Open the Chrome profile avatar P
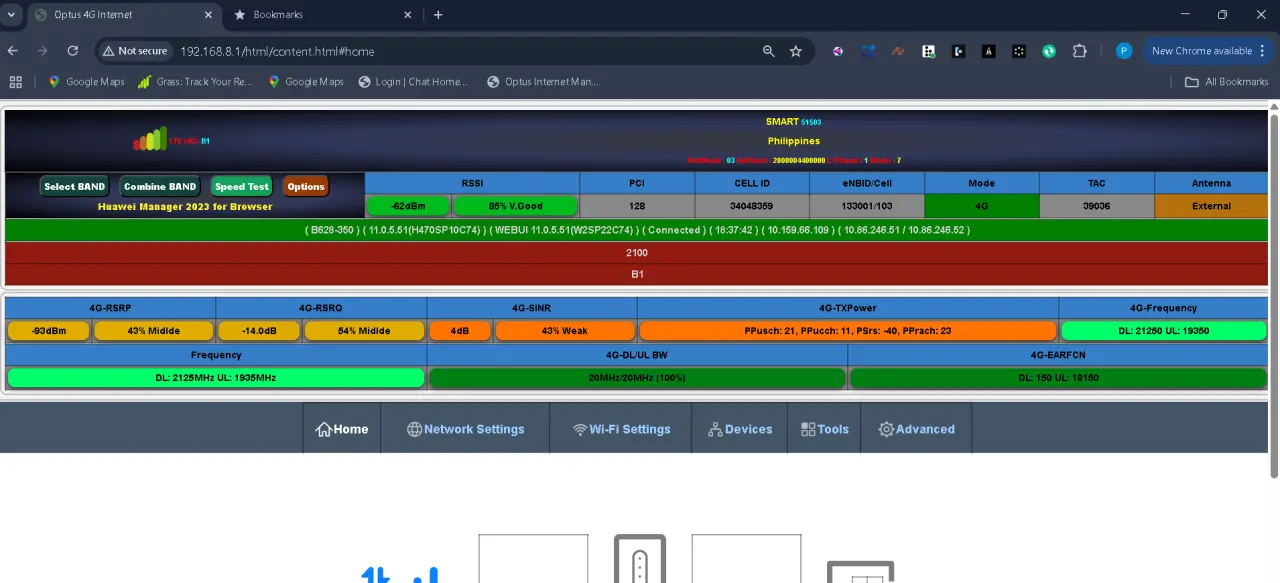The width and height of the screenshot is (1280, 583). [x=1124, y=51]
